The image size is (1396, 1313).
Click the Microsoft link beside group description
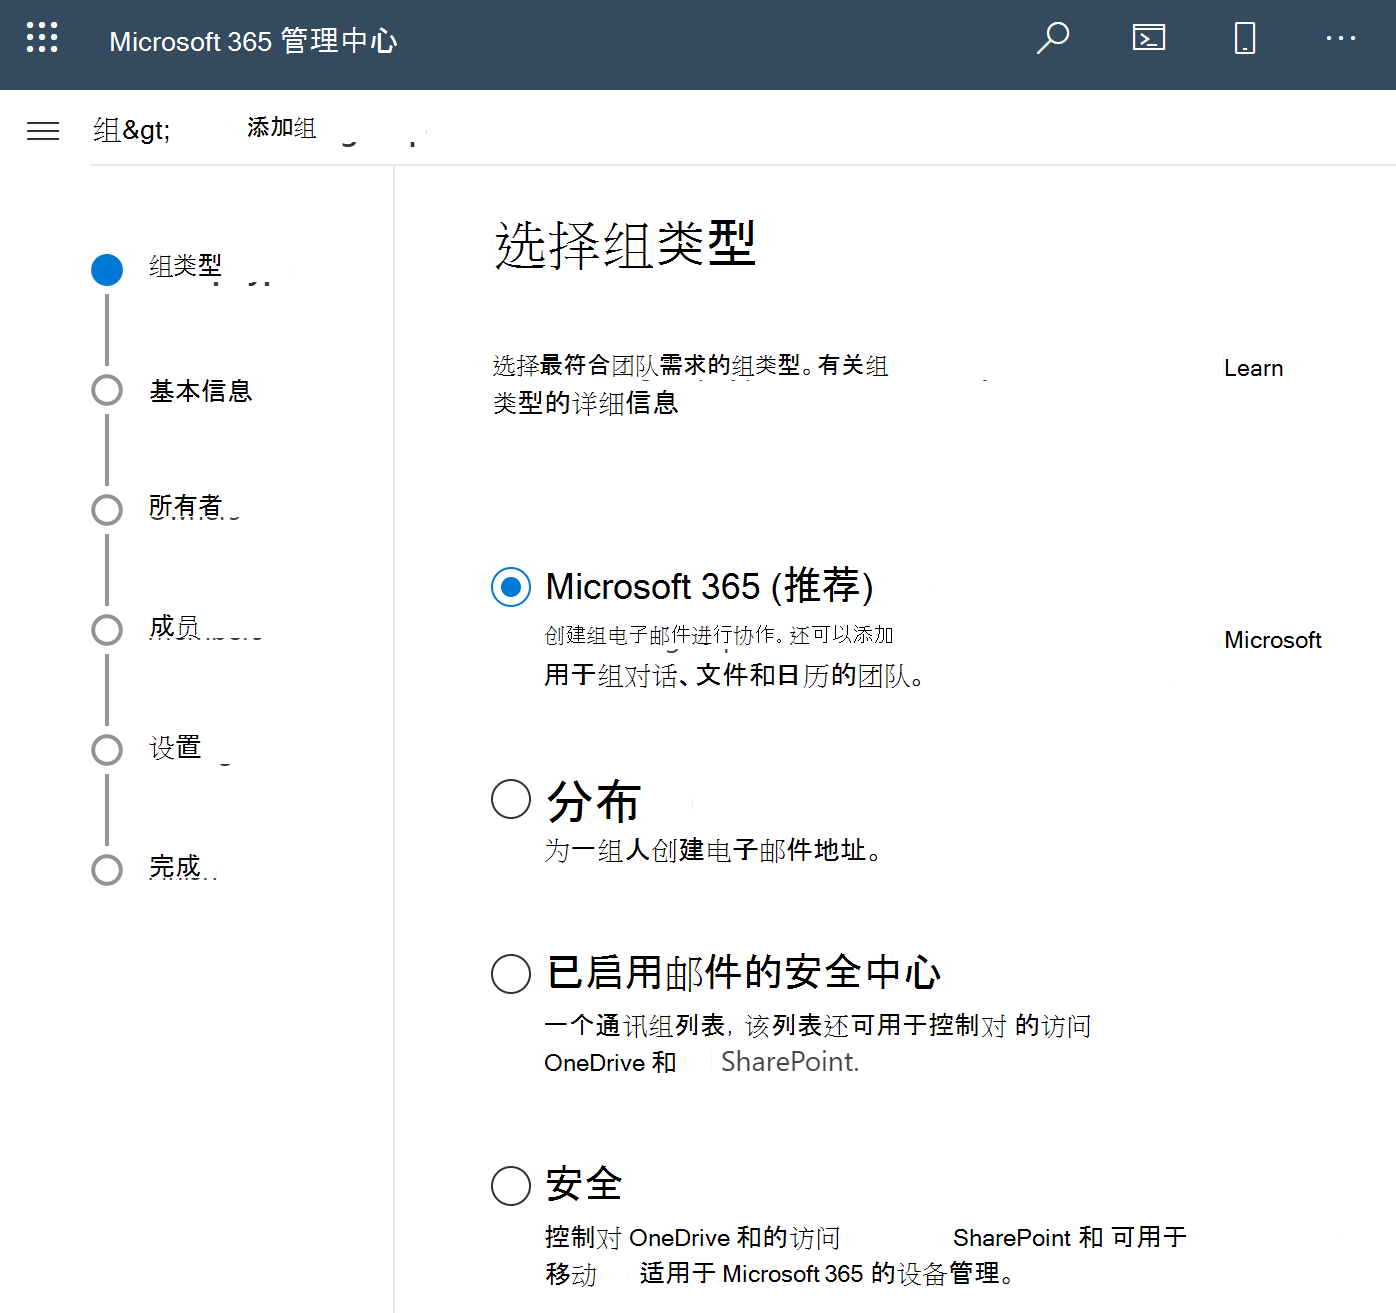[x=1273, y=640]
